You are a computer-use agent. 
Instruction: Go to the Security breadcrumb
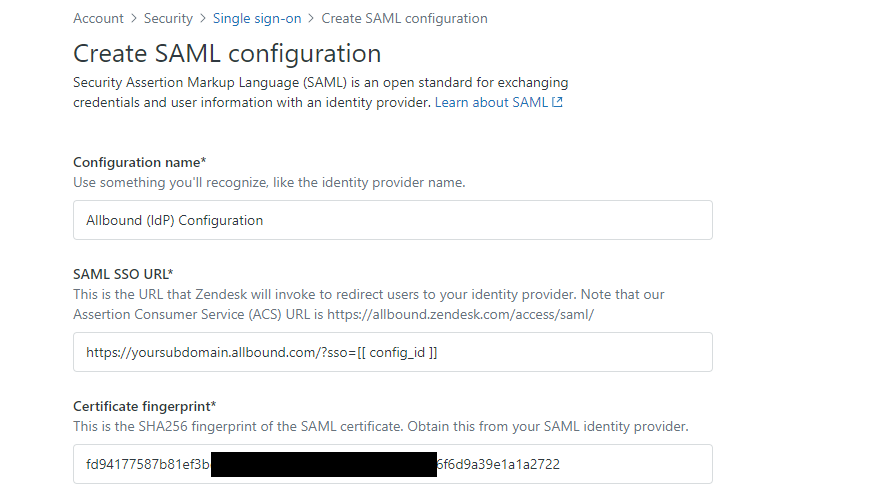(168, 18)
